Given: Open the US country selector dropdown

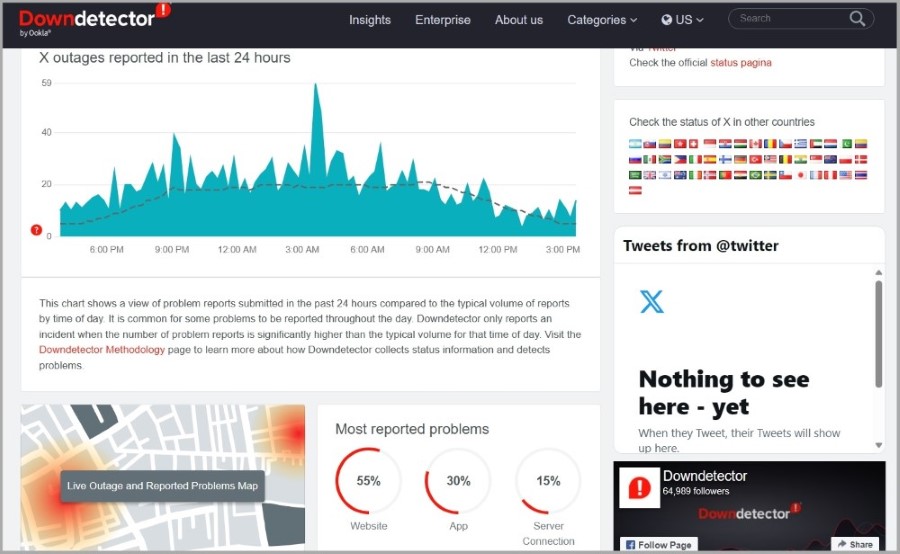Looking at the screenshot, I should coord(682,20).
